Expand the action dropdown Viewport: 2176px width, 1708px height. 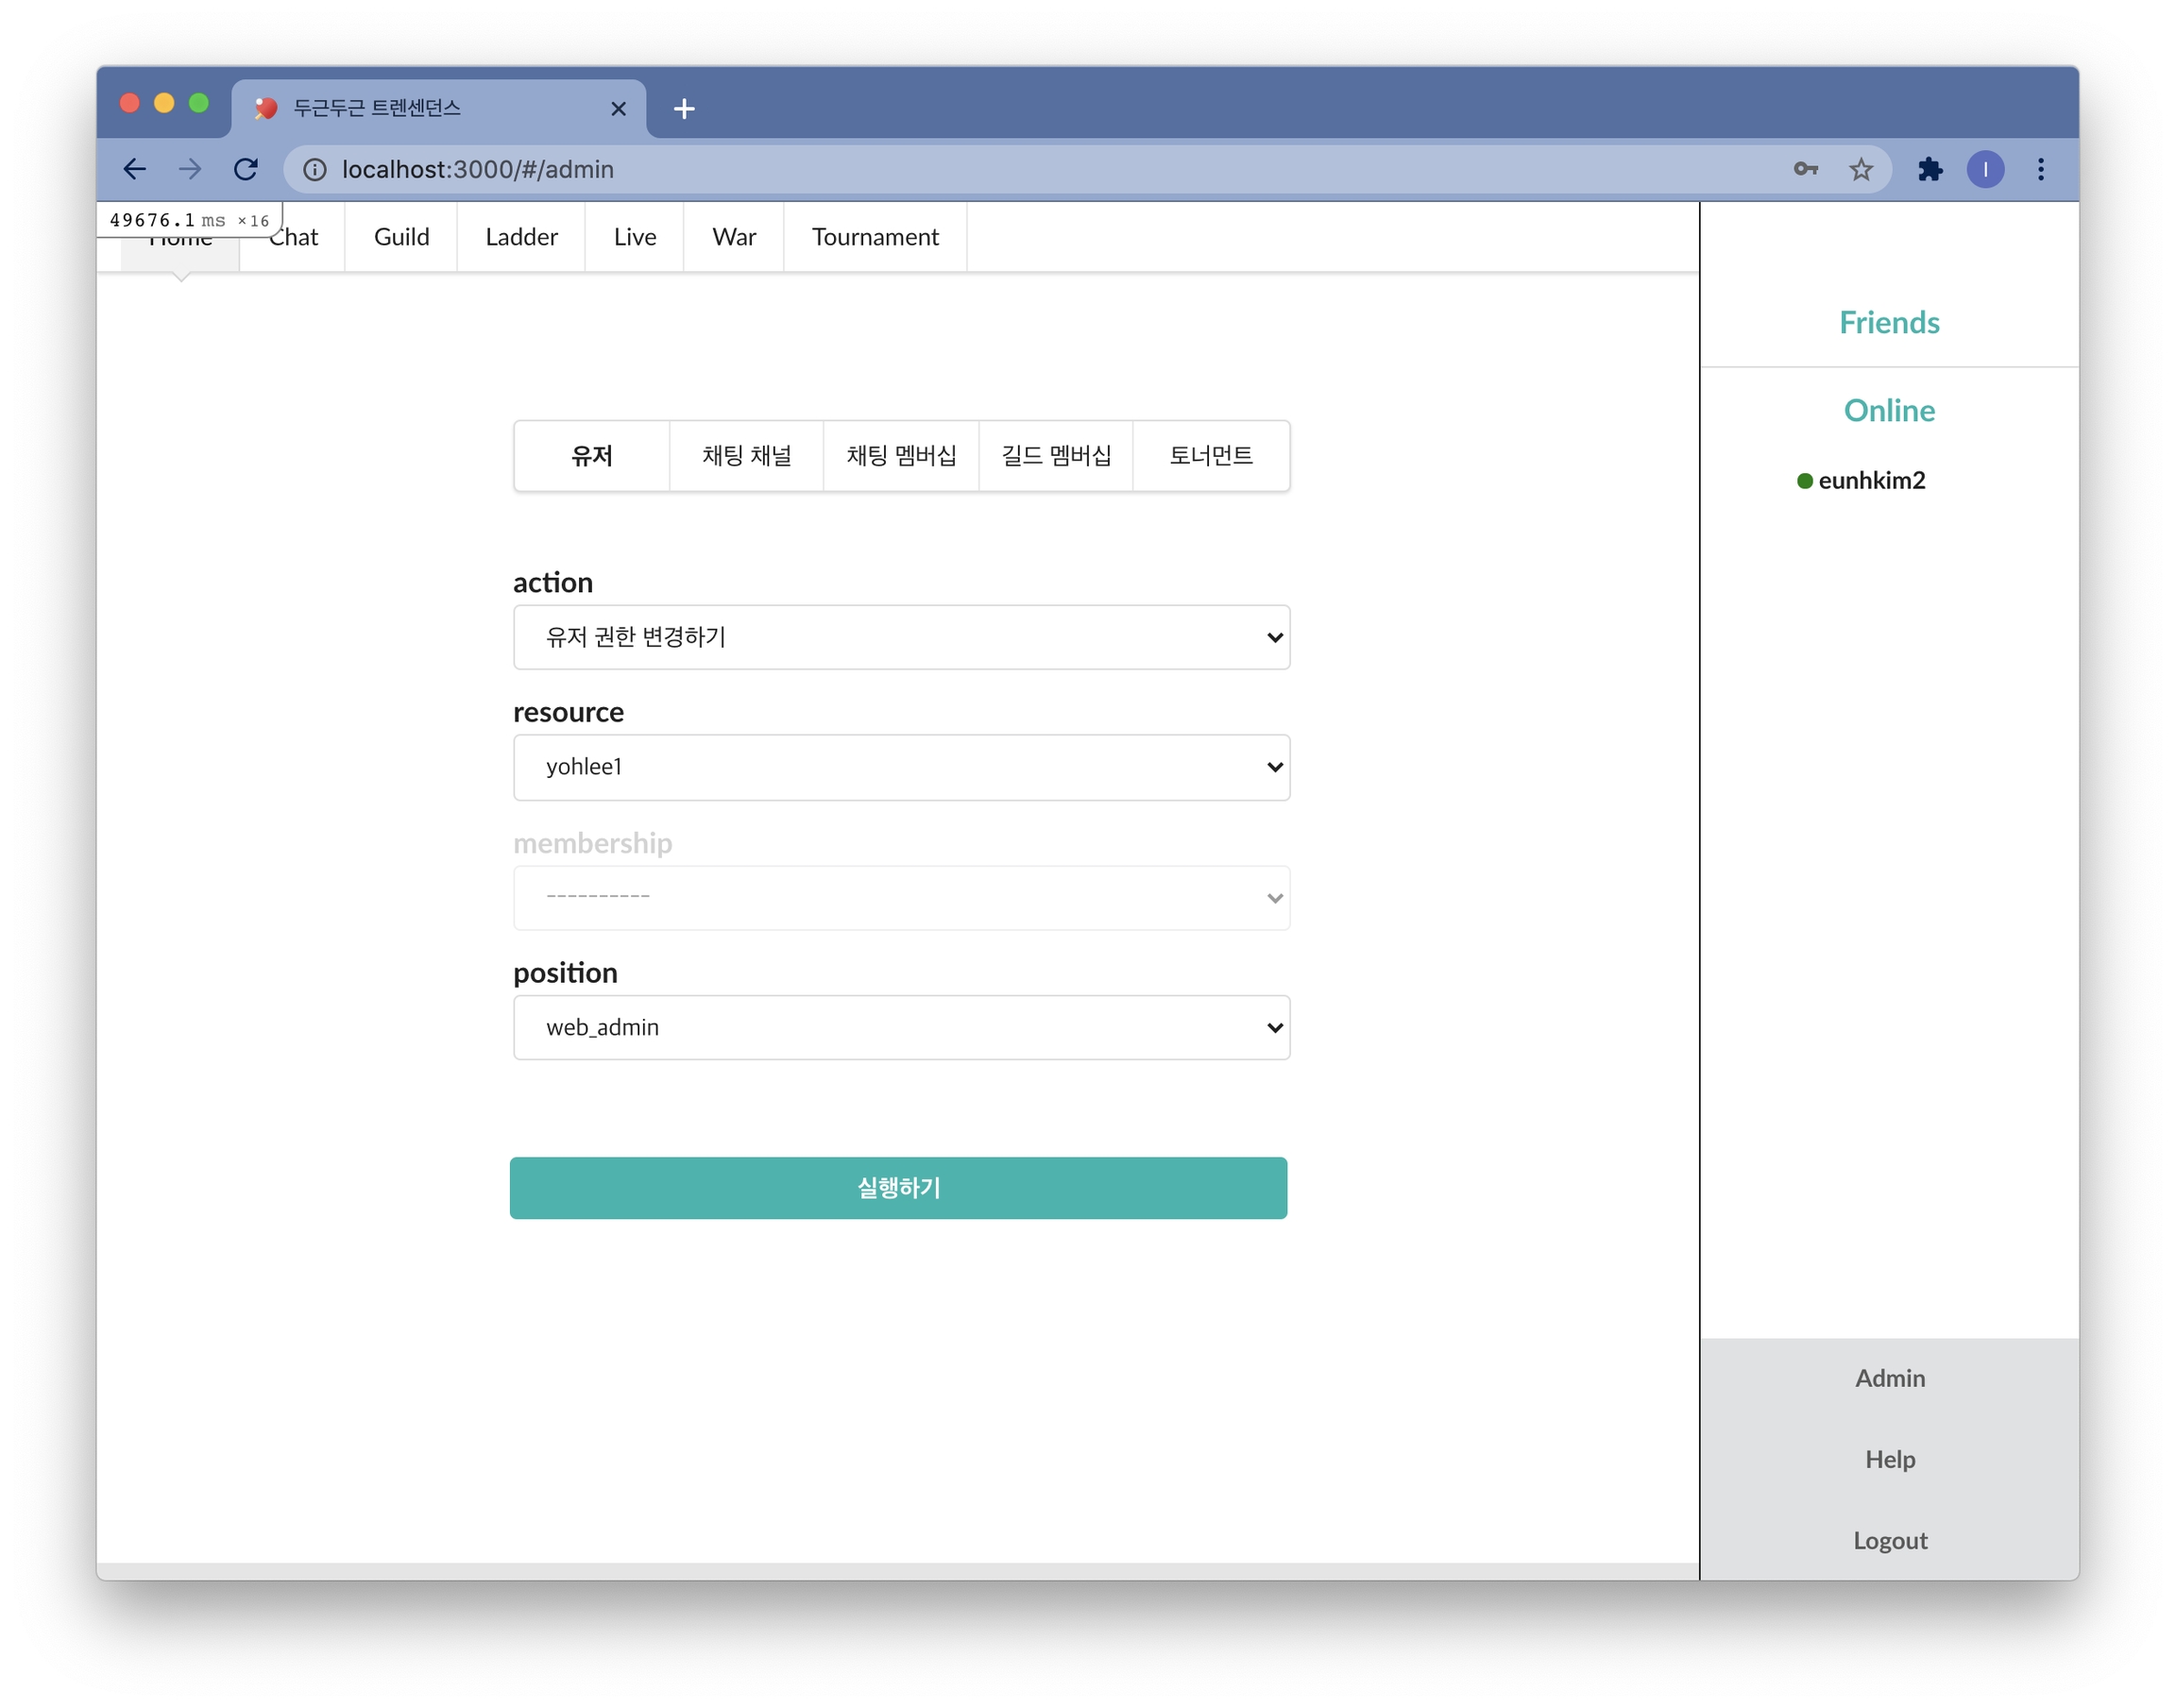pos(901,637)
